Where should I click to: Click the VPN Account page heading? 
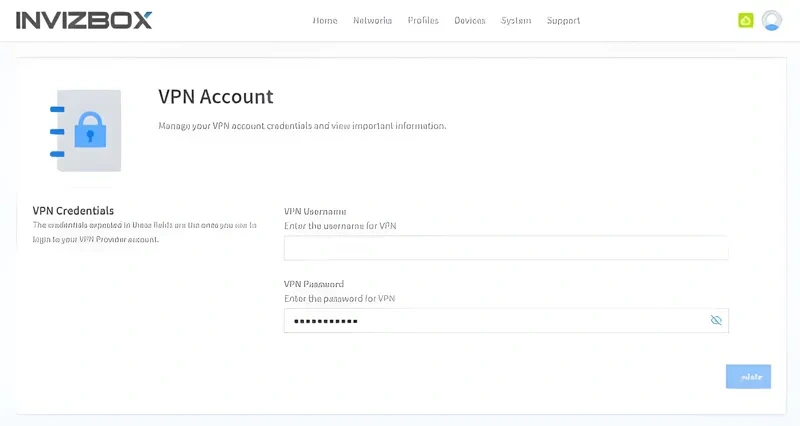click(215, 97)
